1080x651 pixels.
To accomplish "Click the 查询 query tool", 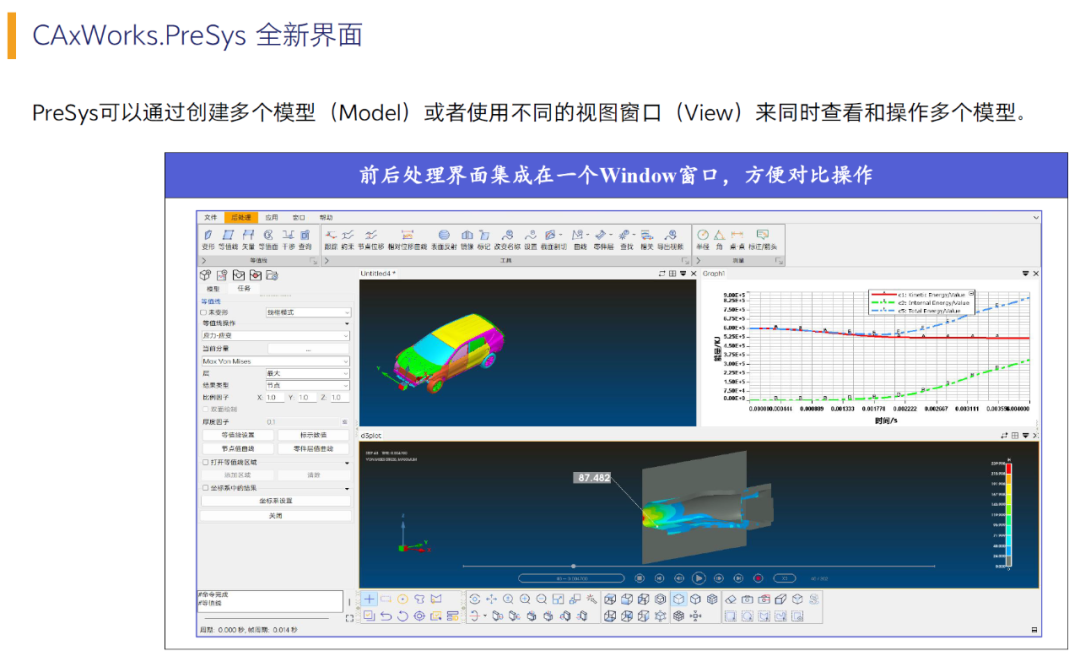I will point(305,239).
